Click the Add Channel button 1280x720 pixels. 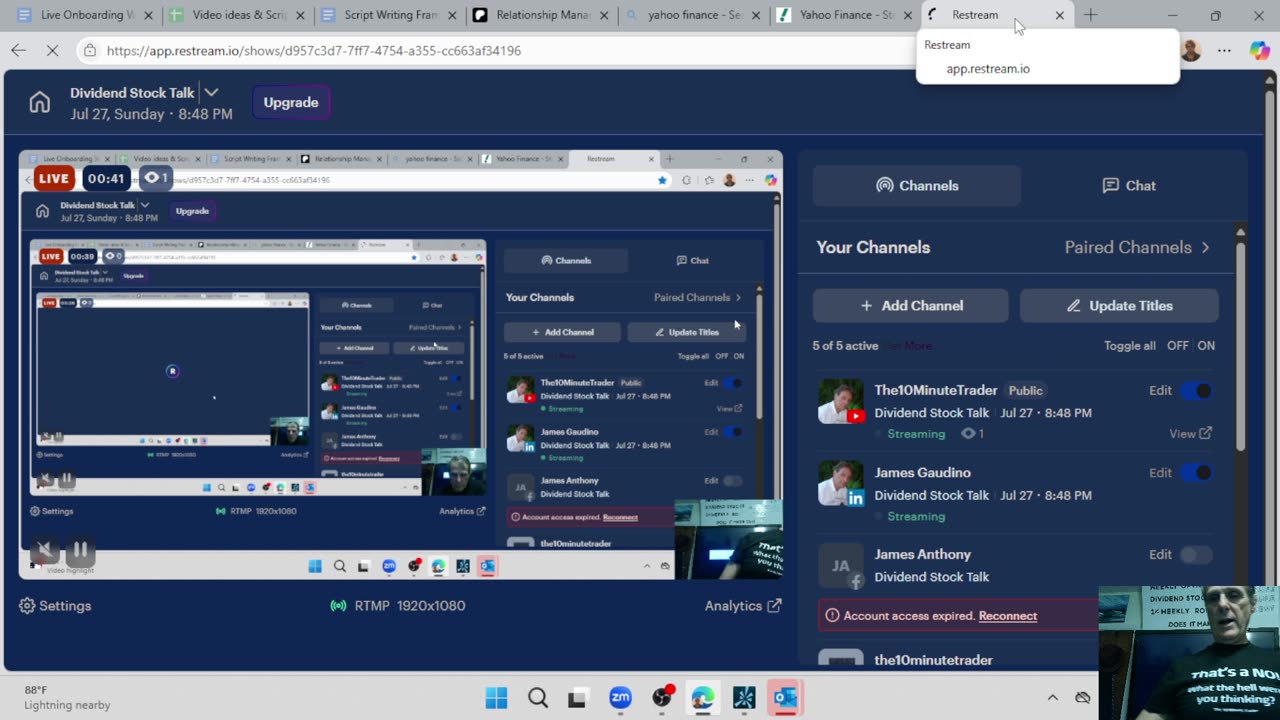pyautogui.click(x=910, y=306)
